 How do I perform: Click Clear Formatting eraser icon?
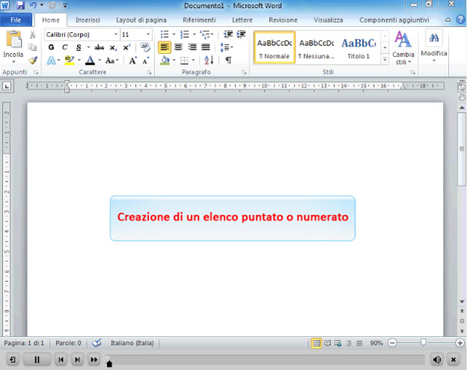pyautogui.click(x=145, y=47)
